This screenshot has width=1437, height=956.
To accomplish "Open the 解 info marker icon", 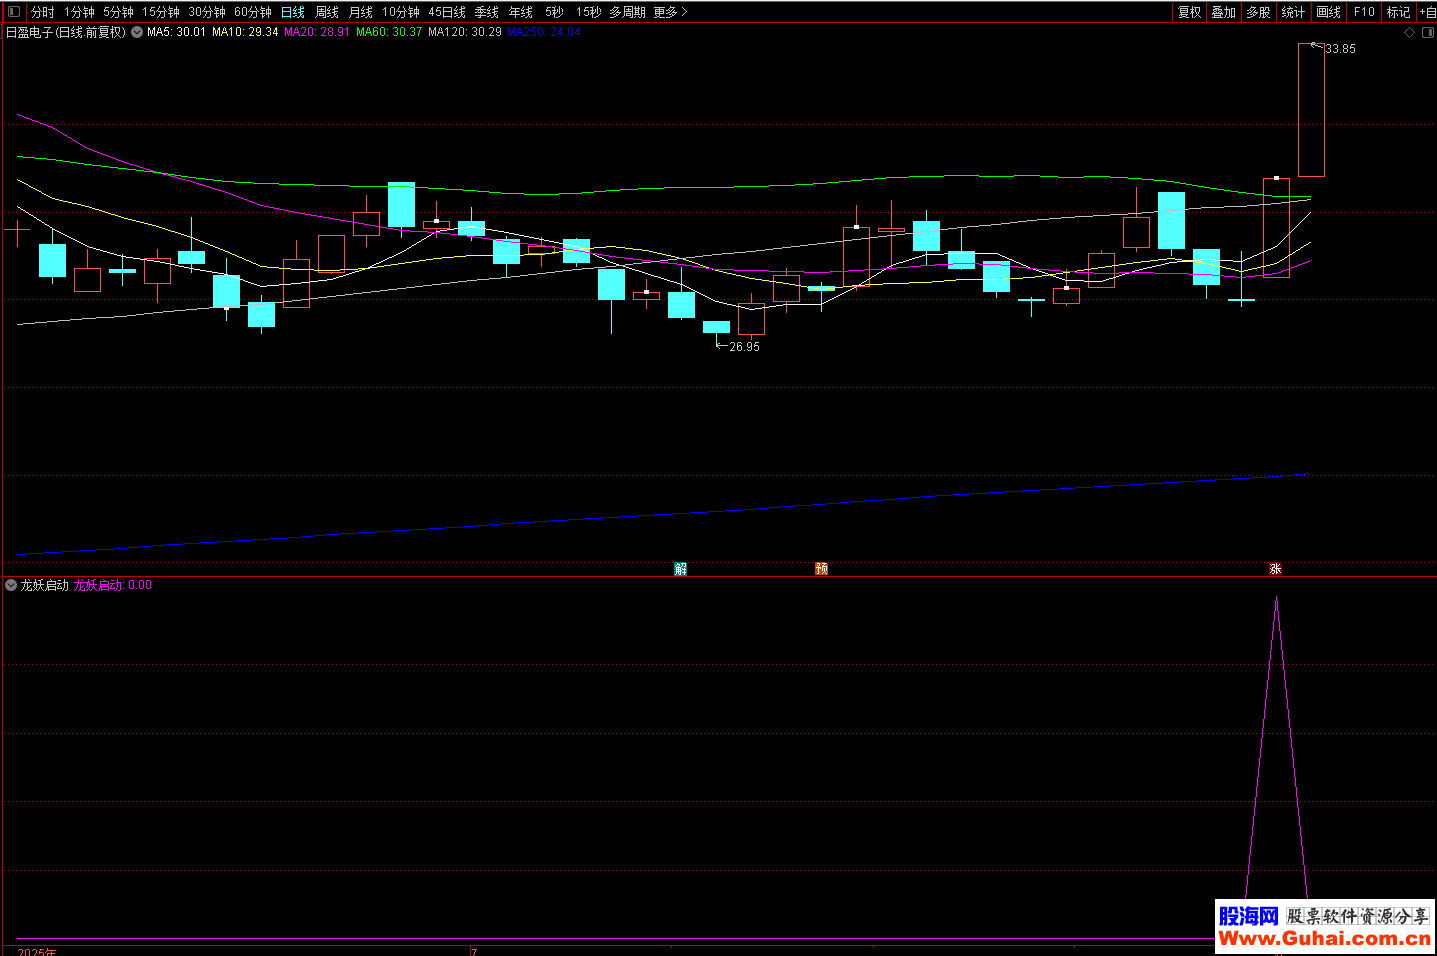I will pyautogui.click(x=681, y=569).
